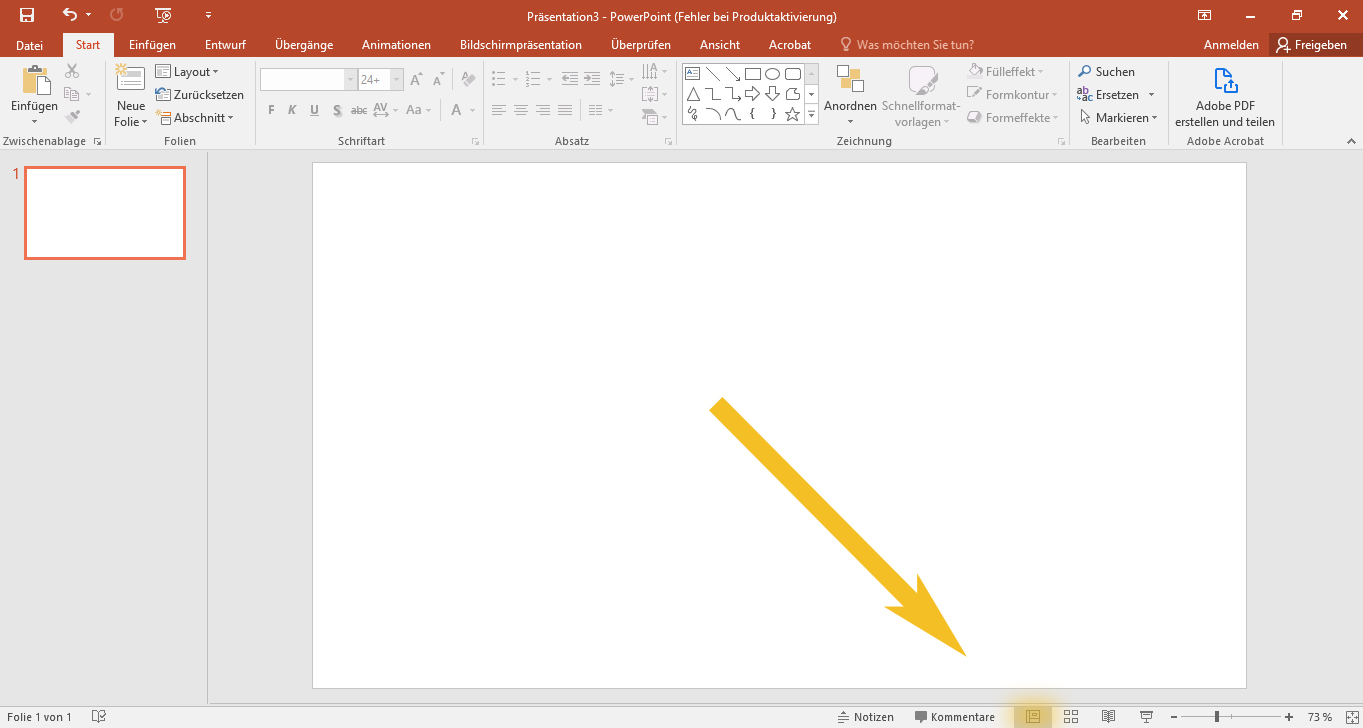Zoom in with the plus button
Image resolution: width=1363 pixels, height=728 pixels.
[1289, 717]
